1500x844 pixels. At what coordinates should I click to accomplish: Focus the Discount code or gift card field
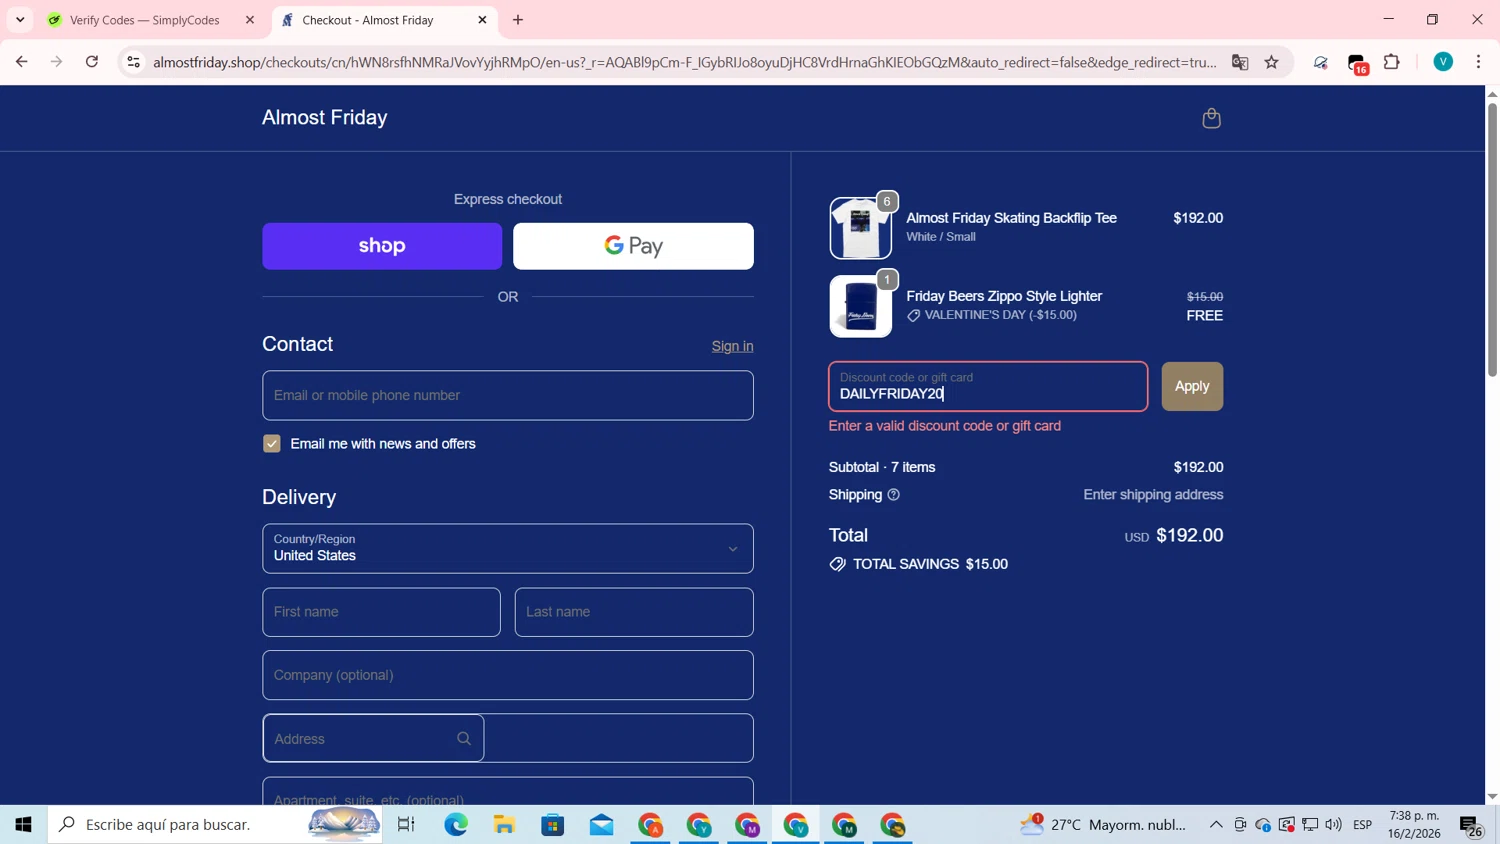pos(988,387)
